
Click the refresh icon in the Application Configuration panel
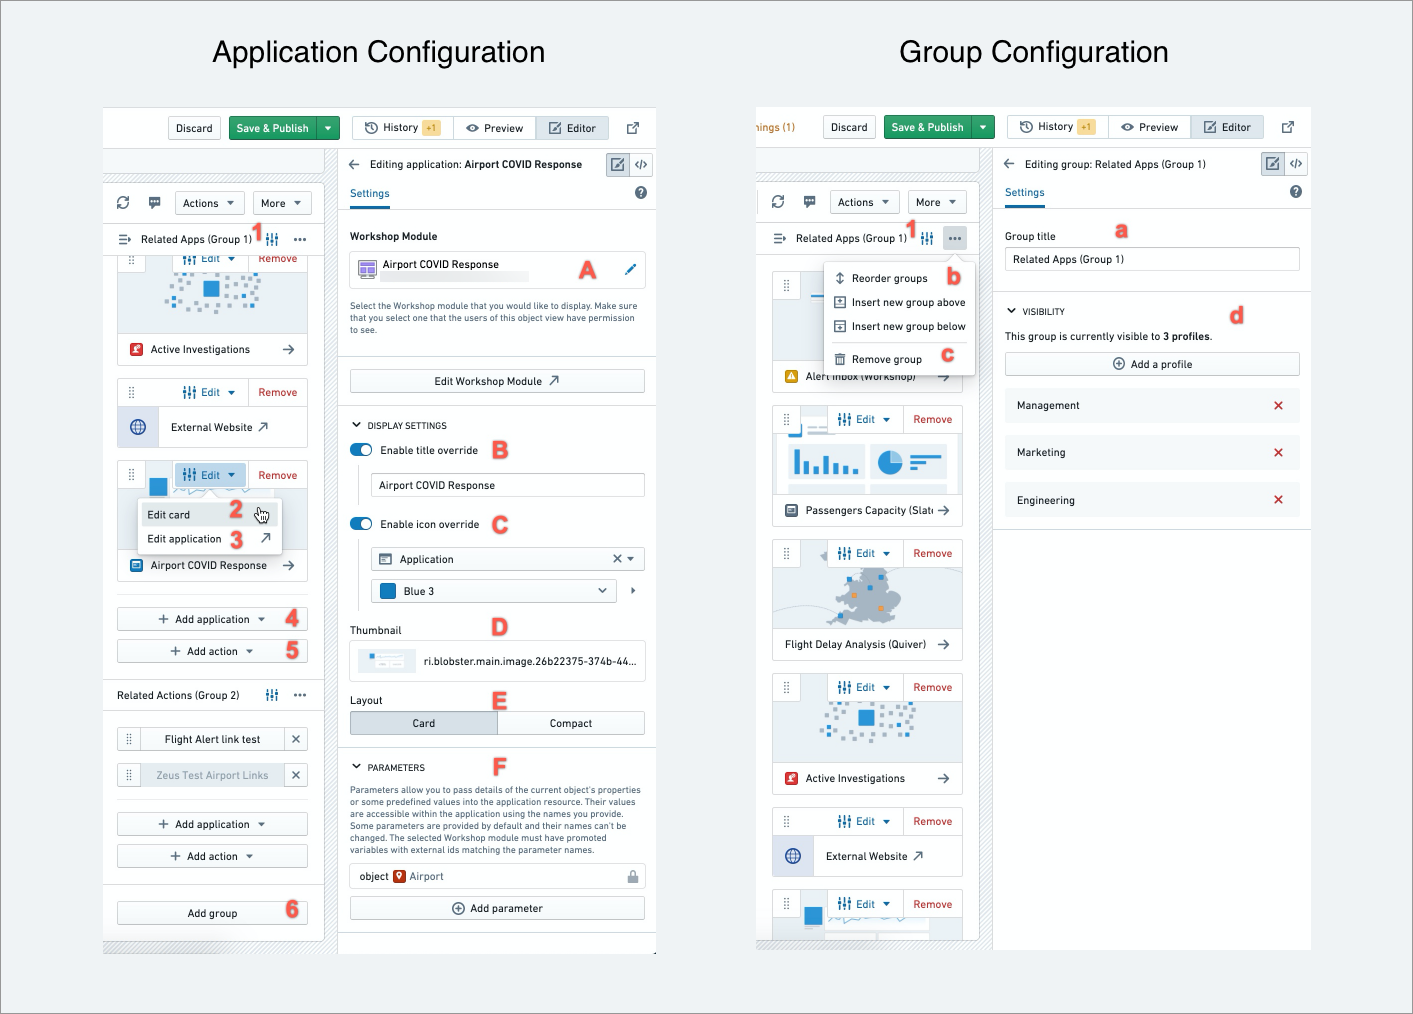point(123,202)
